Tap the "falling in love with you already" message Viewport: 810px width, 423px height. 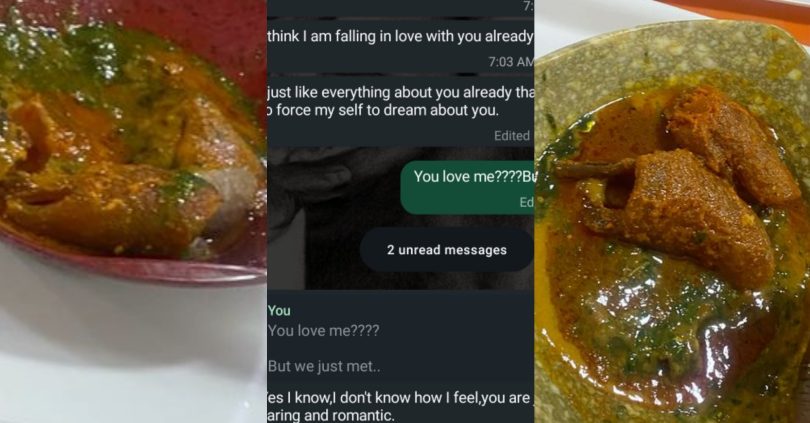[400, 36]
